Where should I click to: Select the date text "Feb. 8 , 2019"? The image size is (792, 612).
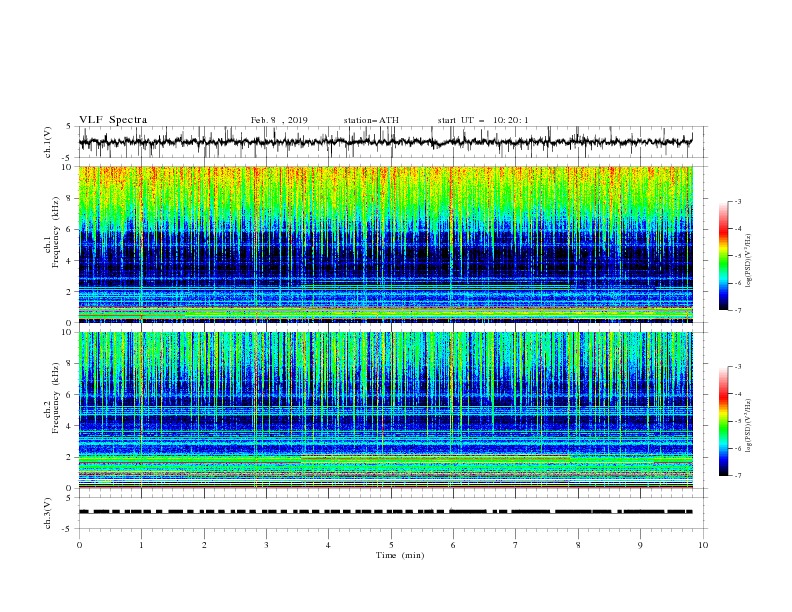click(x=279, y=120)
